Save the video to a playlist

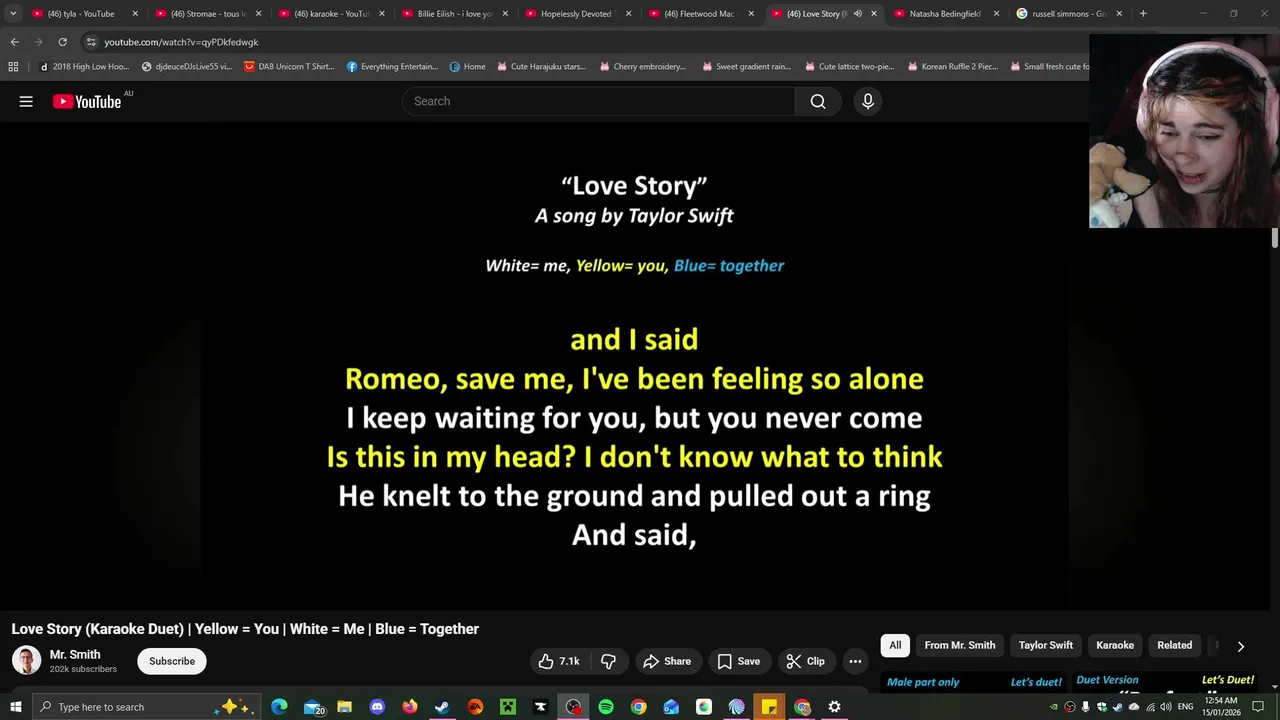738,661
